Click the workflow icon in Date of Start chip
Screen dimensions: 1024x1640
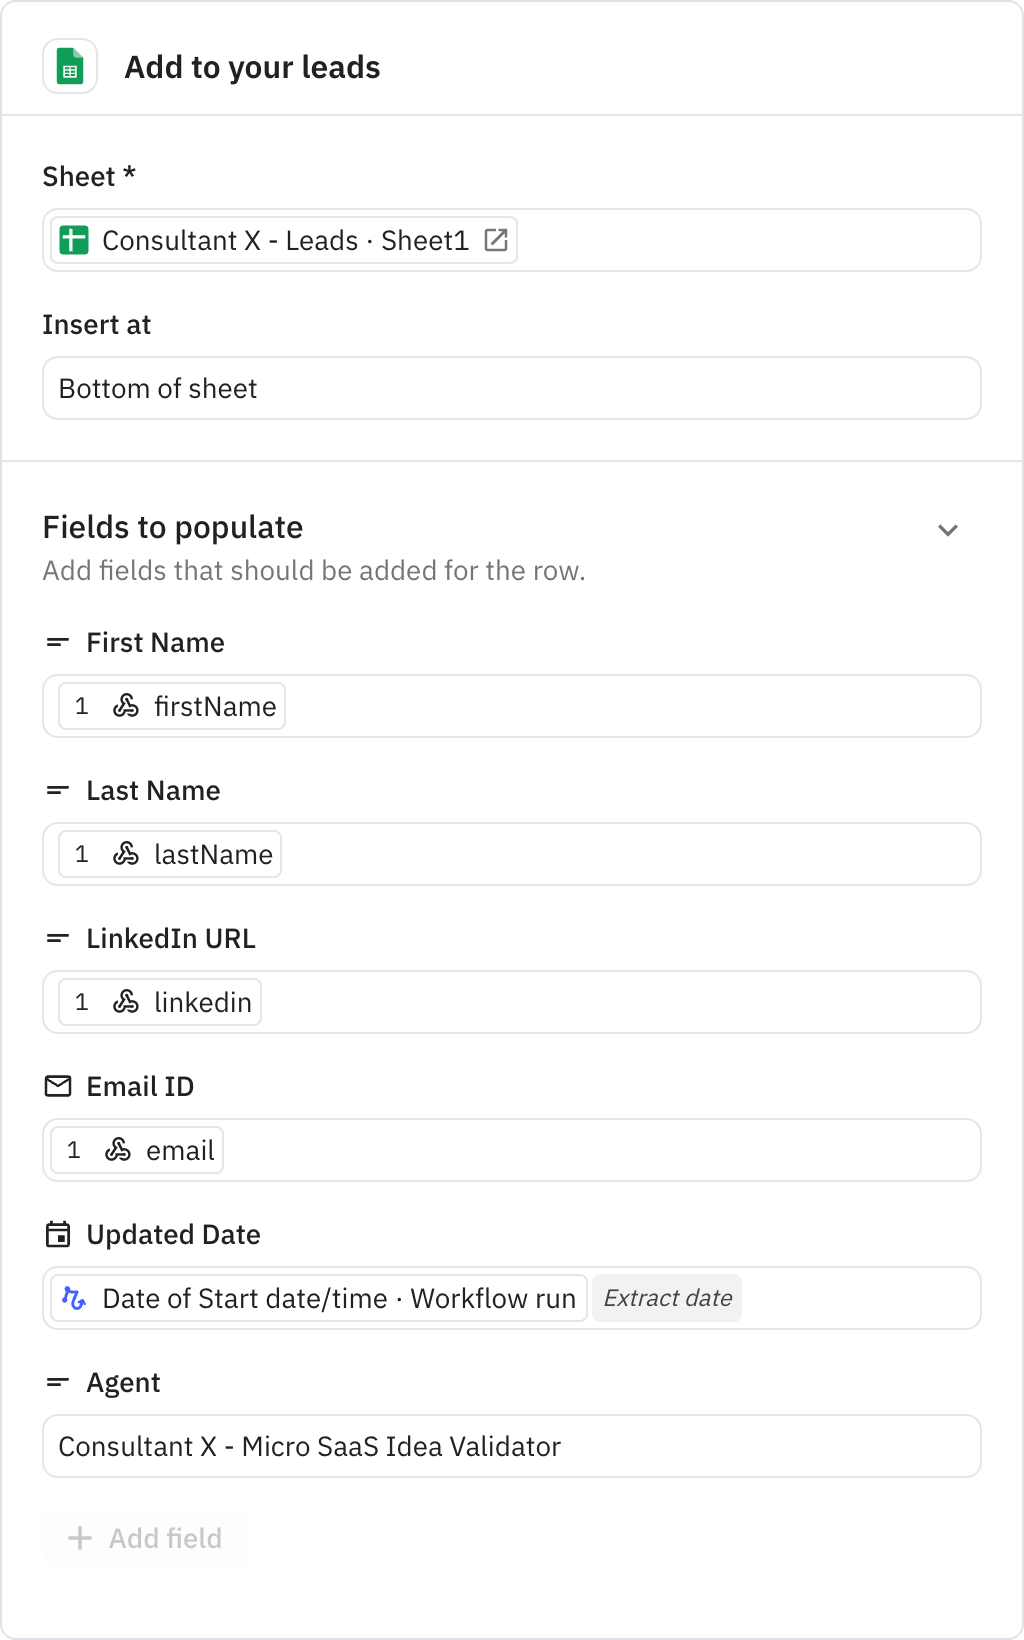tap(74, 1298)
